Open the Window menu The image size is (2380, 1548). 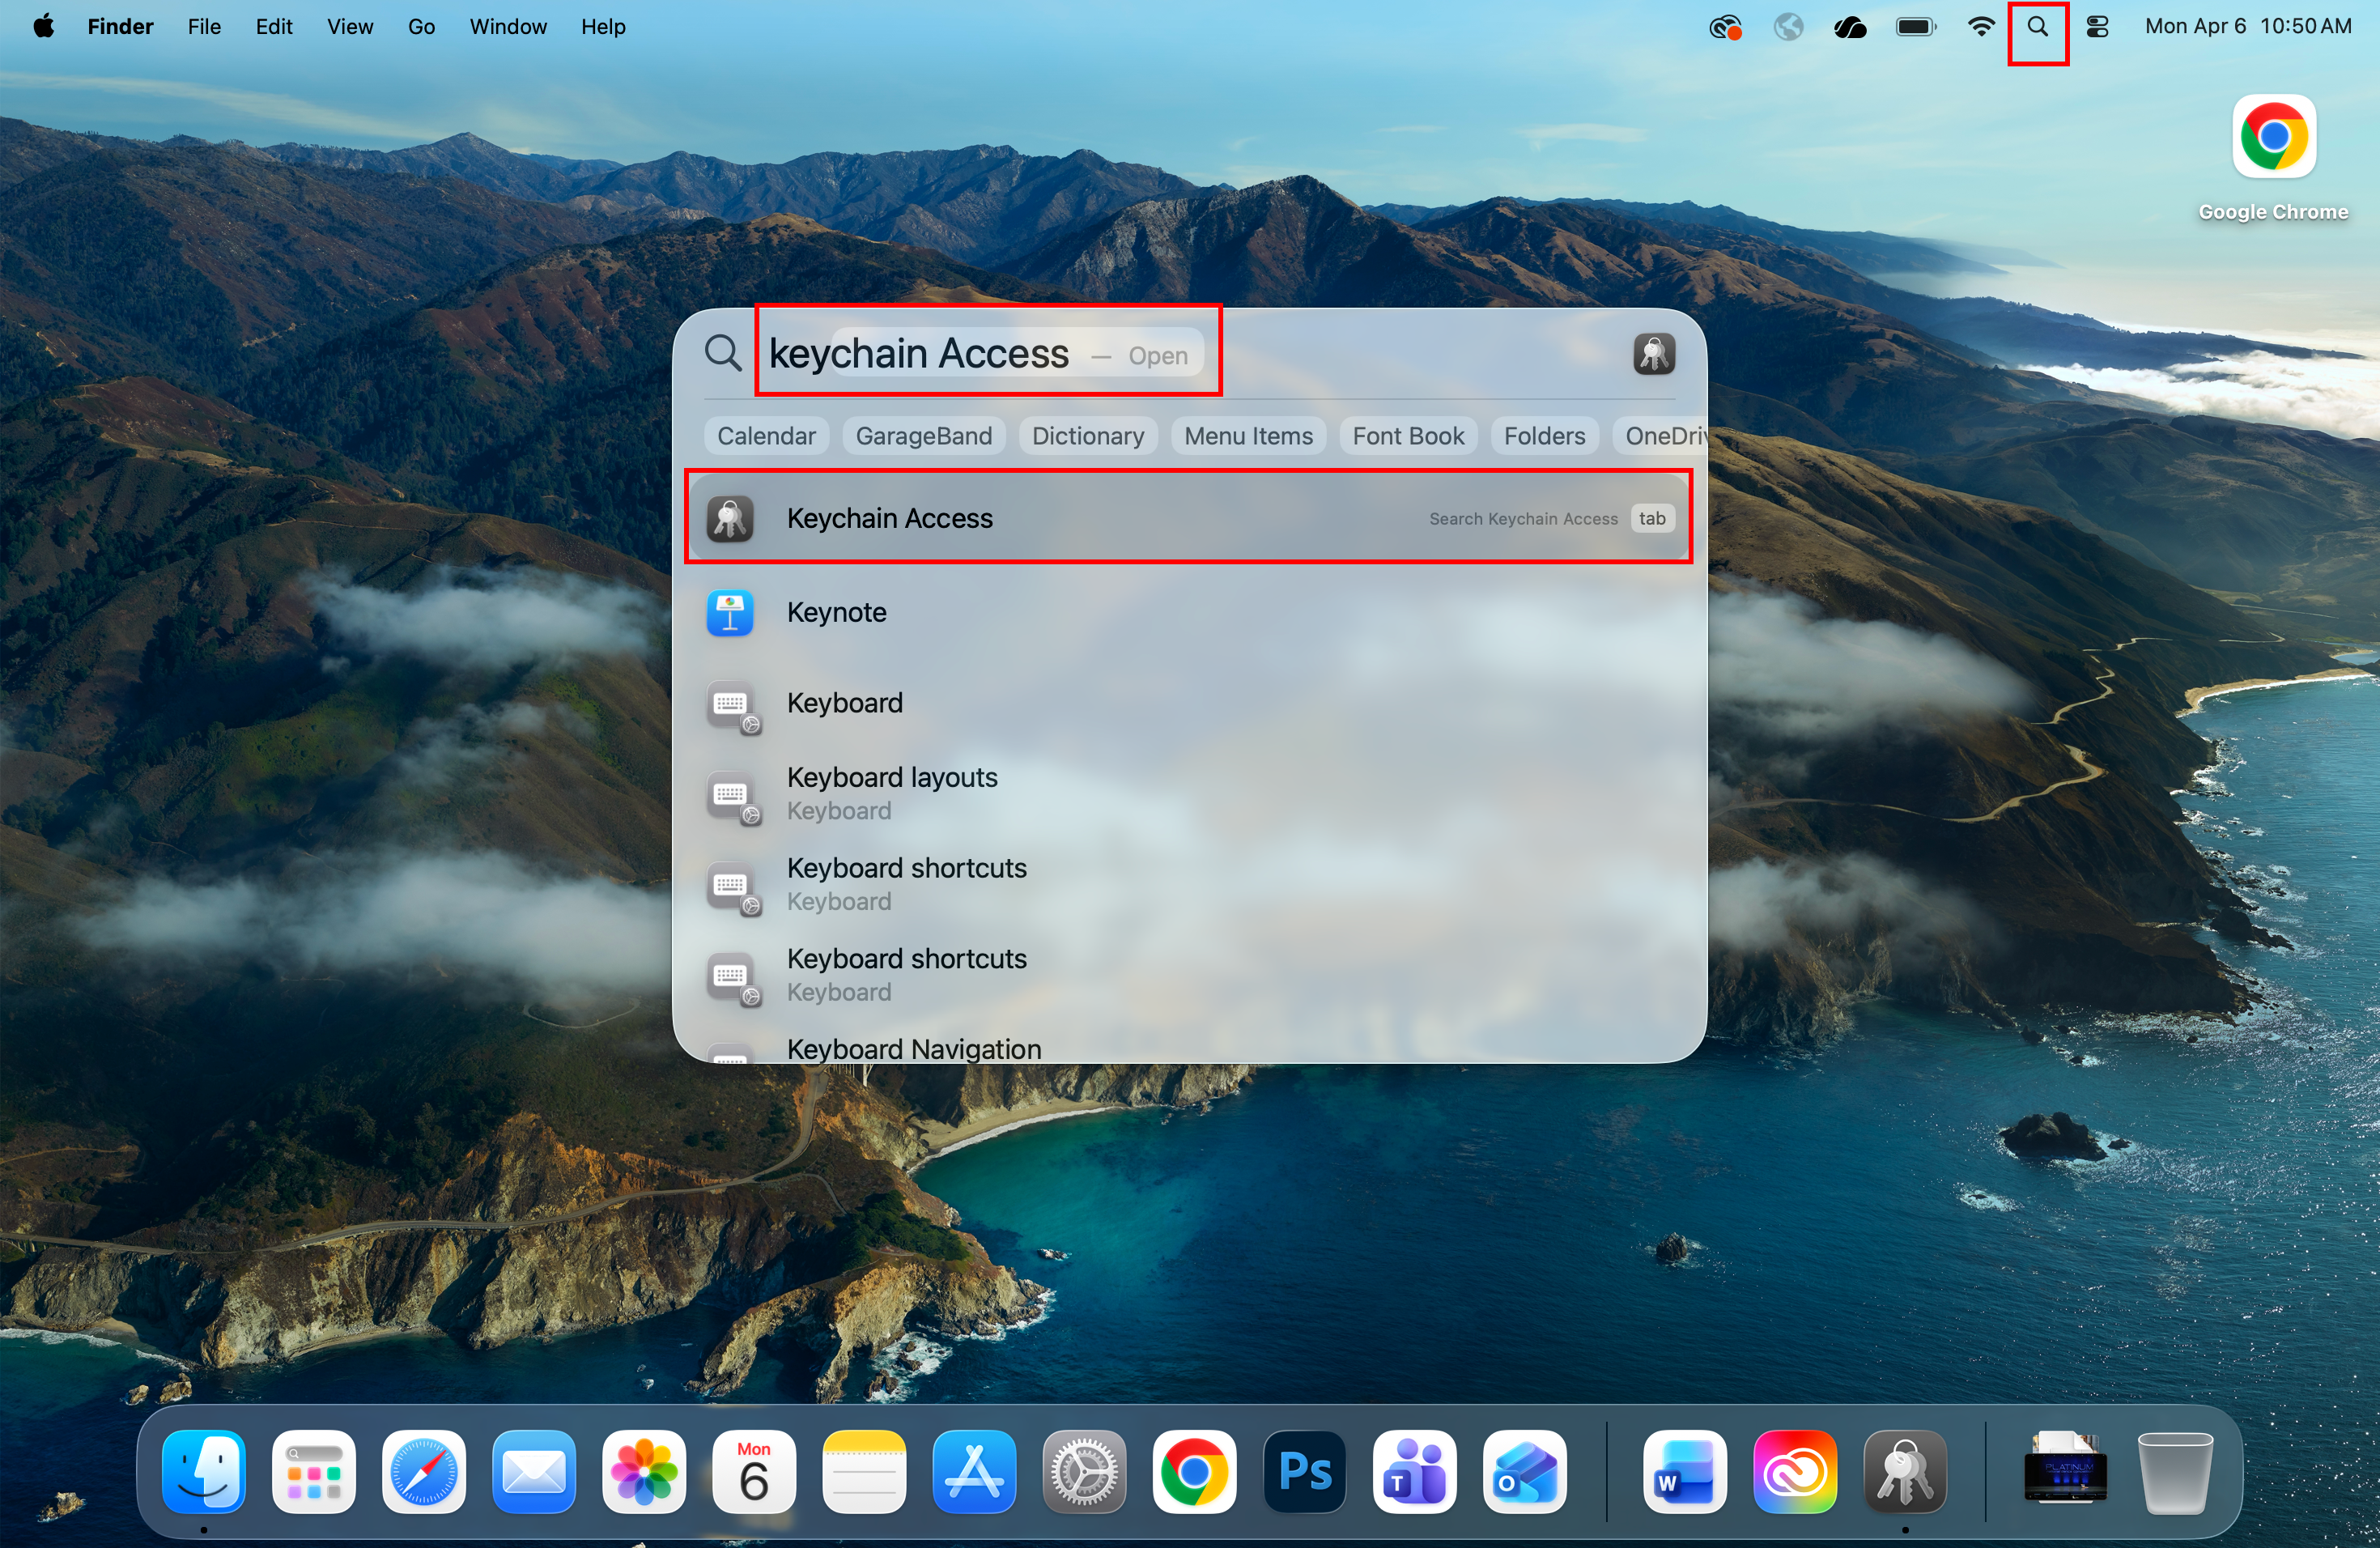507,27
